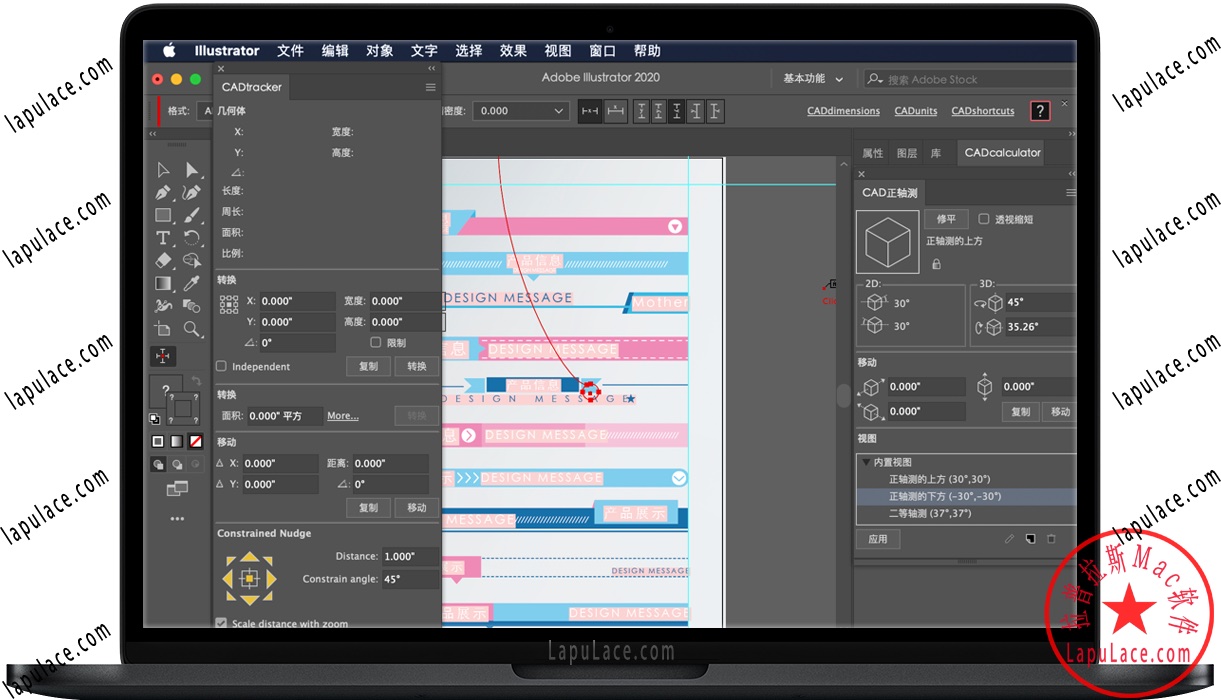Open the 基本功能 workspace dropdown

click(810, 79)
